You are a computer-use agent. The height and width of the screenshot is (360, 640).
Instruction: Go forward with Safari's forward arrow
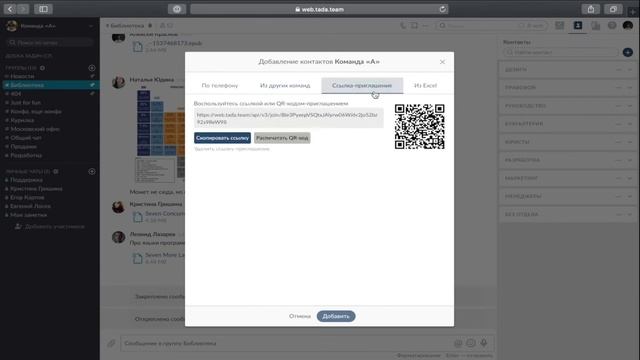pos(23,9)
